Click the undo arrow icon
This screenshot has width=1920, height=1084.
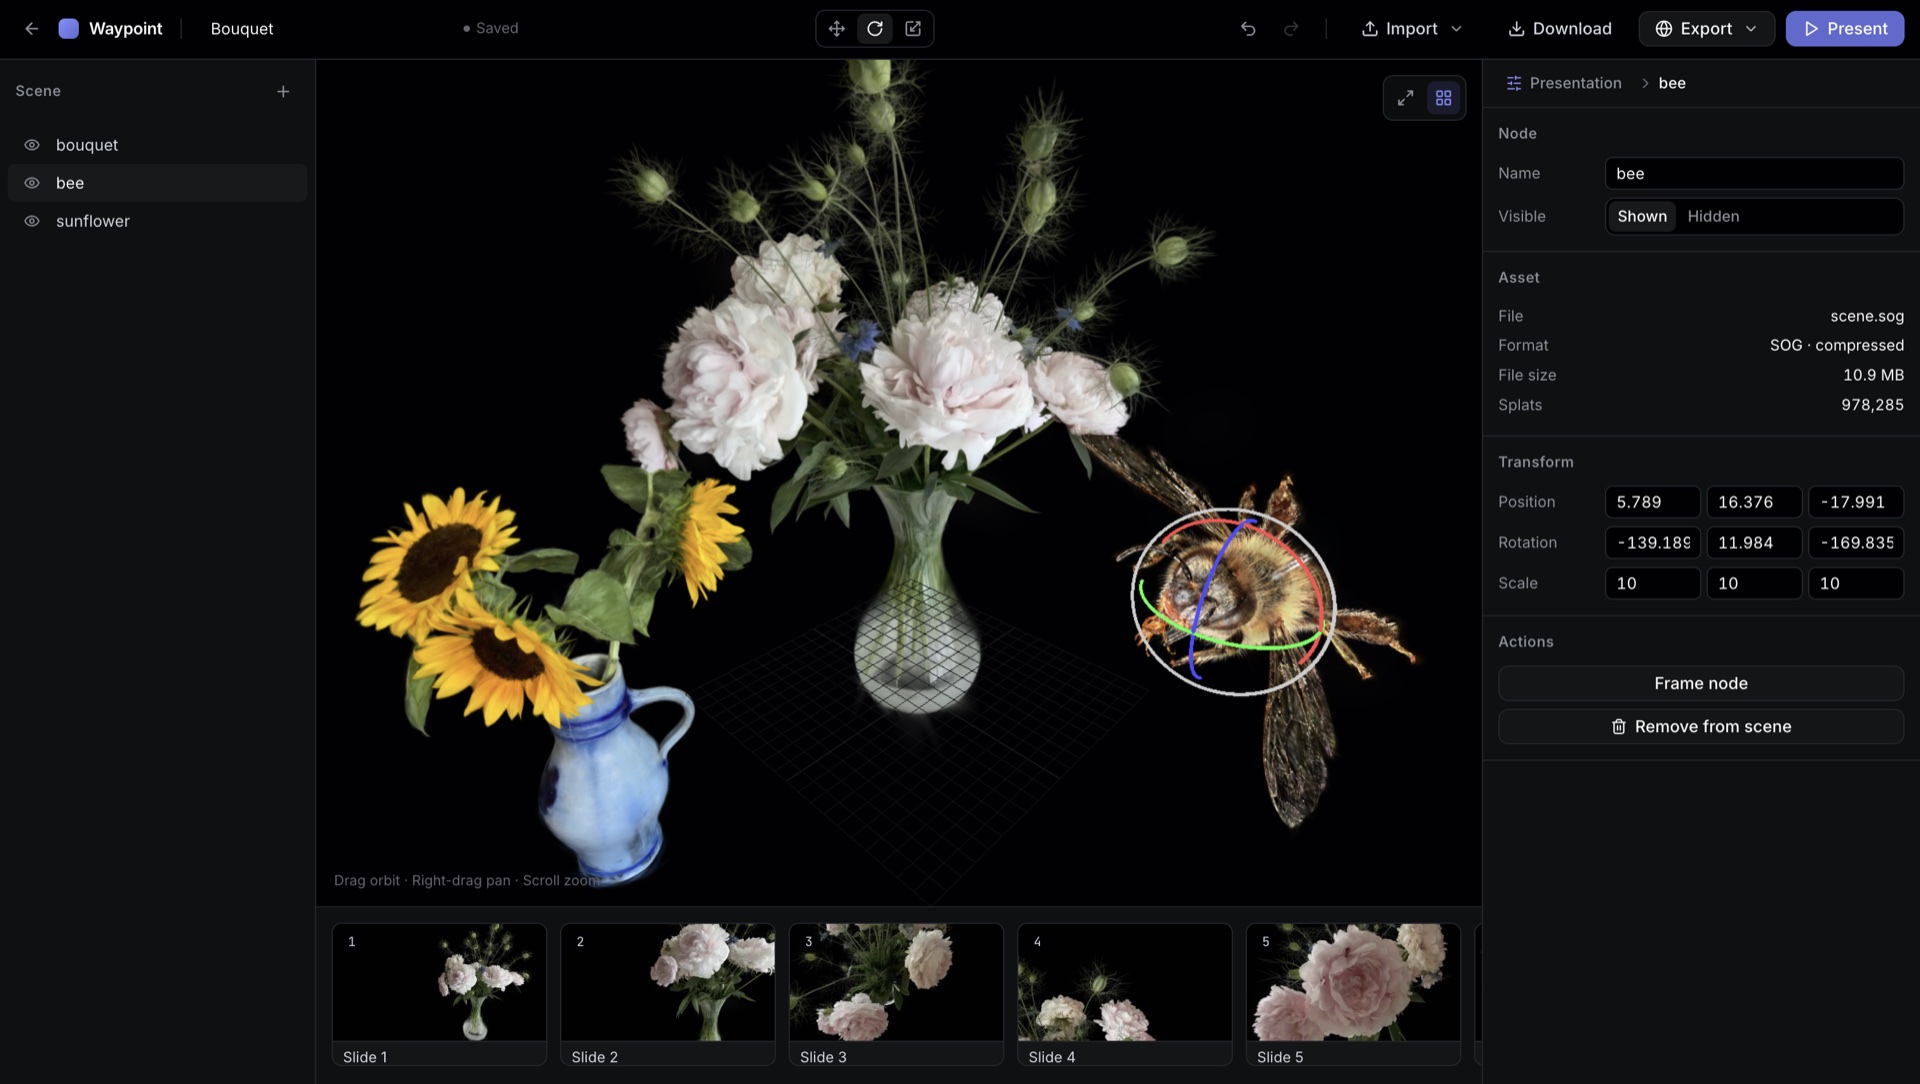click(x=1248, y=29)
